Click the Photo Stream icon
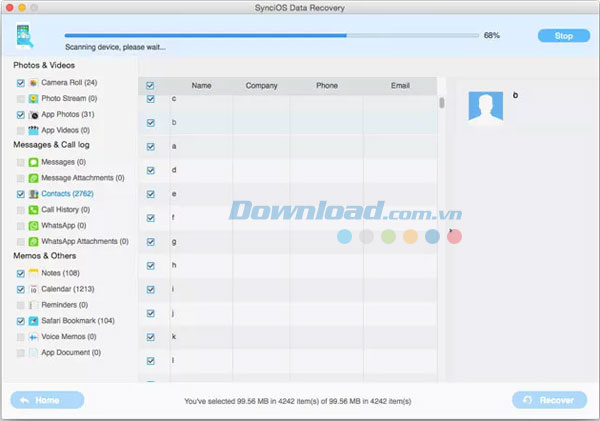 (34, 99)
